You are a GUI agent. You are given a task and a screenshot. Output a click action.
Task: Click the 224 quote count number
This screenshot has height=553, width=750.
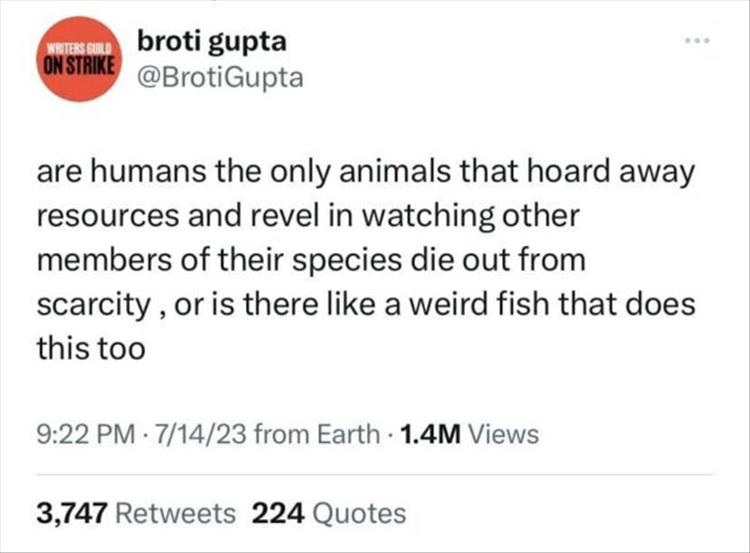(278, 513)
